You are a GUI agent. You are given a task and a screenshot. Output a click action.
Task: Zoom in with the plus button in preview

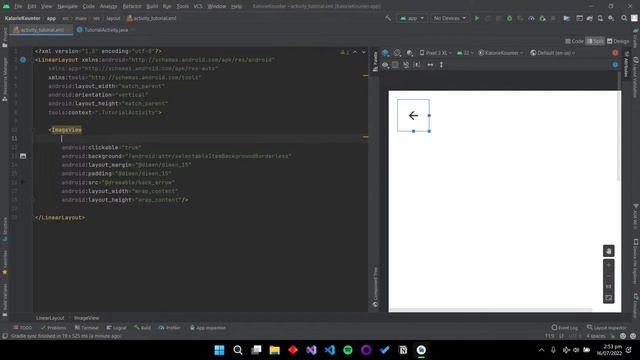coord(609,265)
